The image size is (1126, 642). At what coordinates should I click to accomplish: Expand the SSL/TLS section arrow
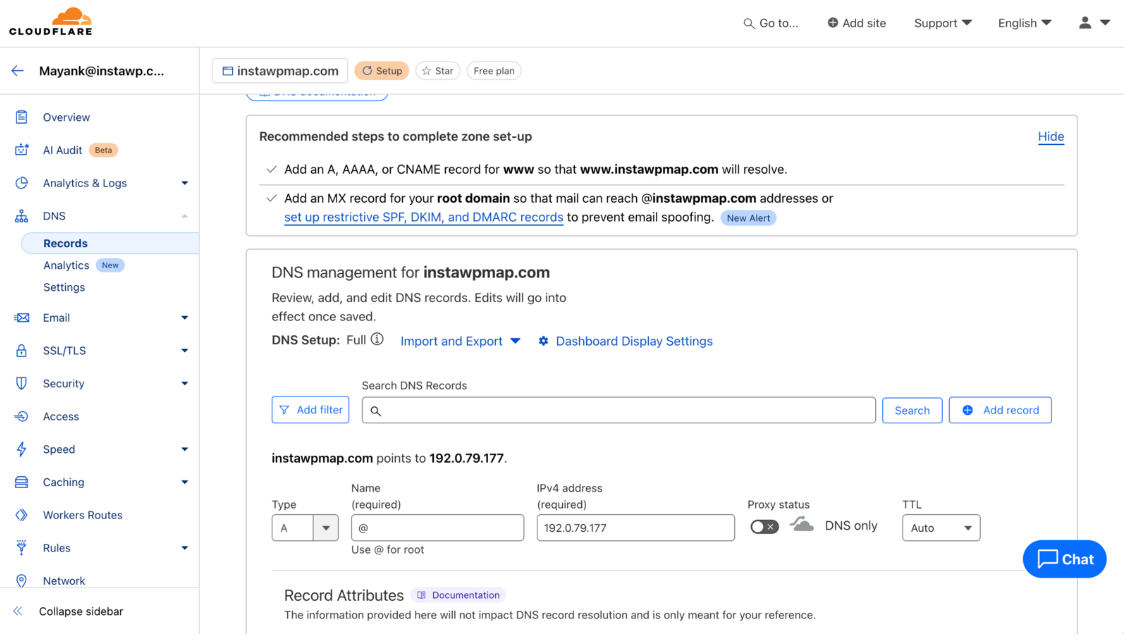tap(185, 350)
